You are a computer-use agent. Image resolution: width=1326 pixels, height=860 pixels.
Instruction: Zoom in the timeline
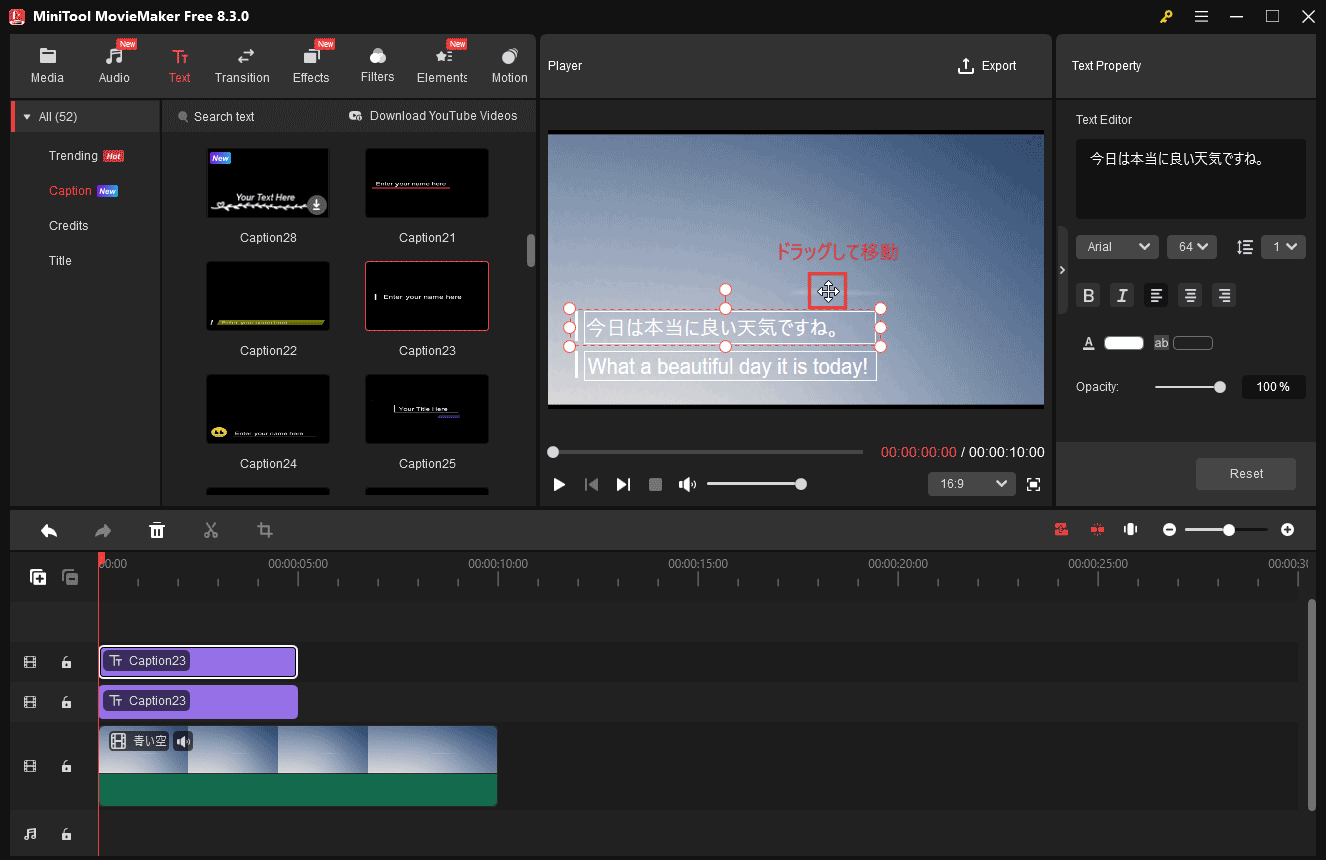[1287, 530]
